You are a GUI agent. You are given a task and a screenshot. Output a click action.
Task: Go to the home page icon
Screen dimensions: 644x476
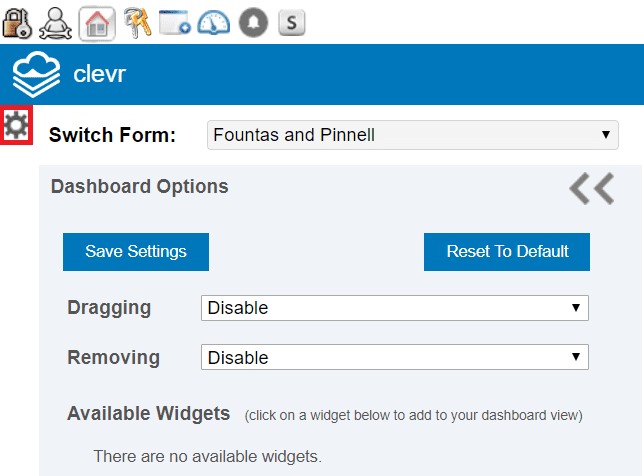point(97,24)
